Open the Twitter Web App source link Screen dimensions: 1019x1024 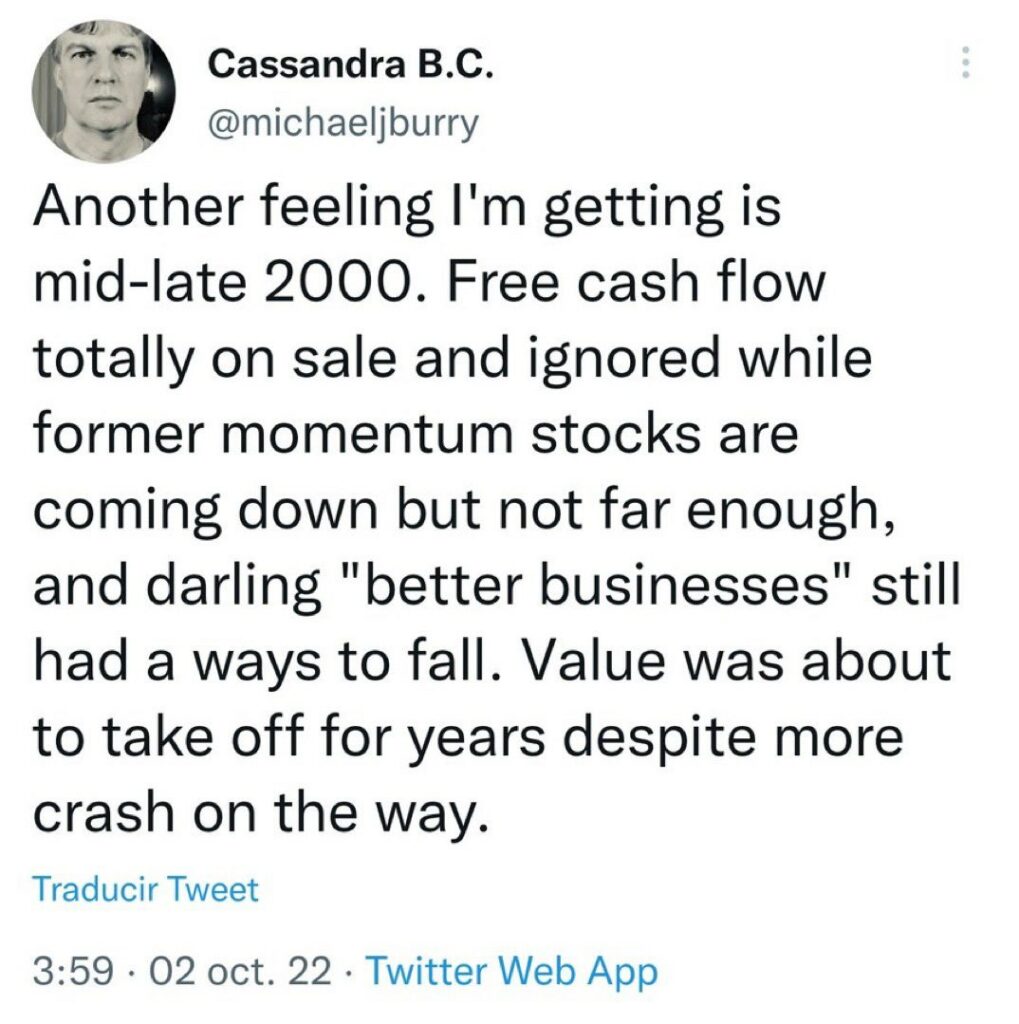(512, 970)
